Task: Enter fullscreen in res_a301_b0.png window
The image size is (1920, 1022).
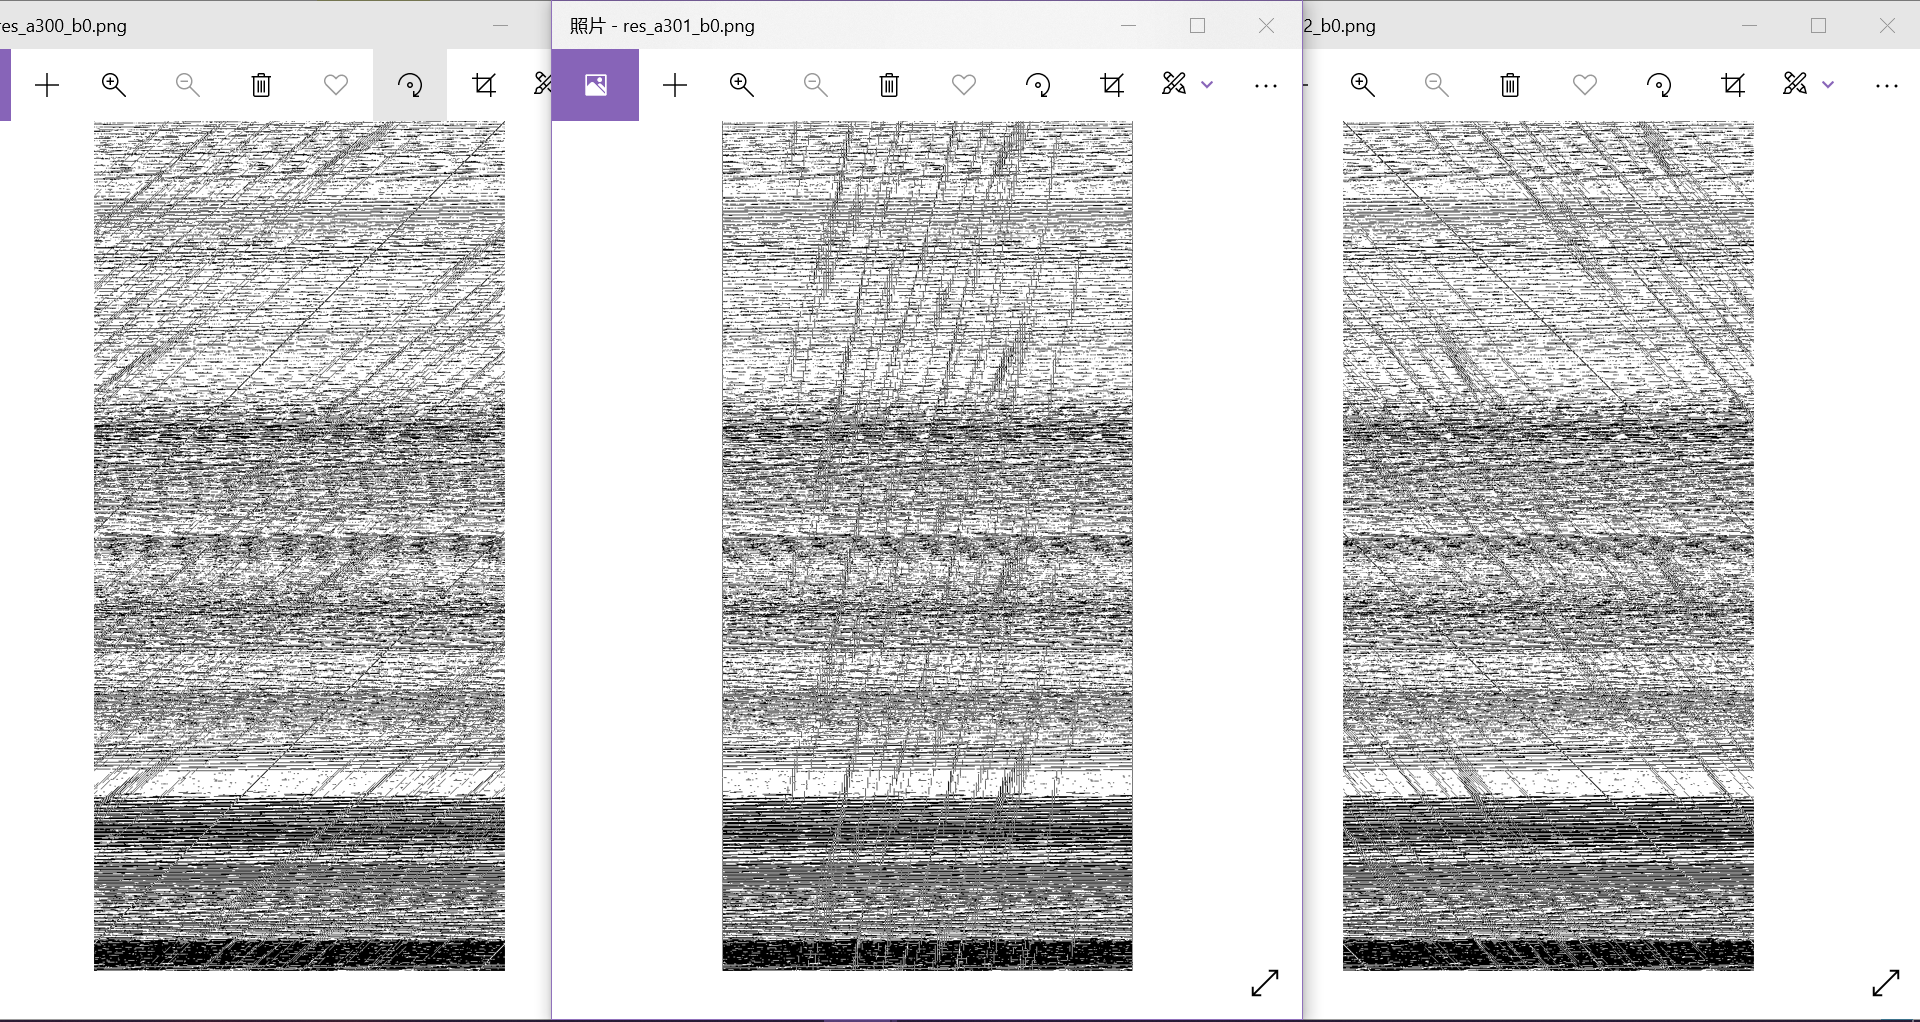Action: tap(1265, 983)
